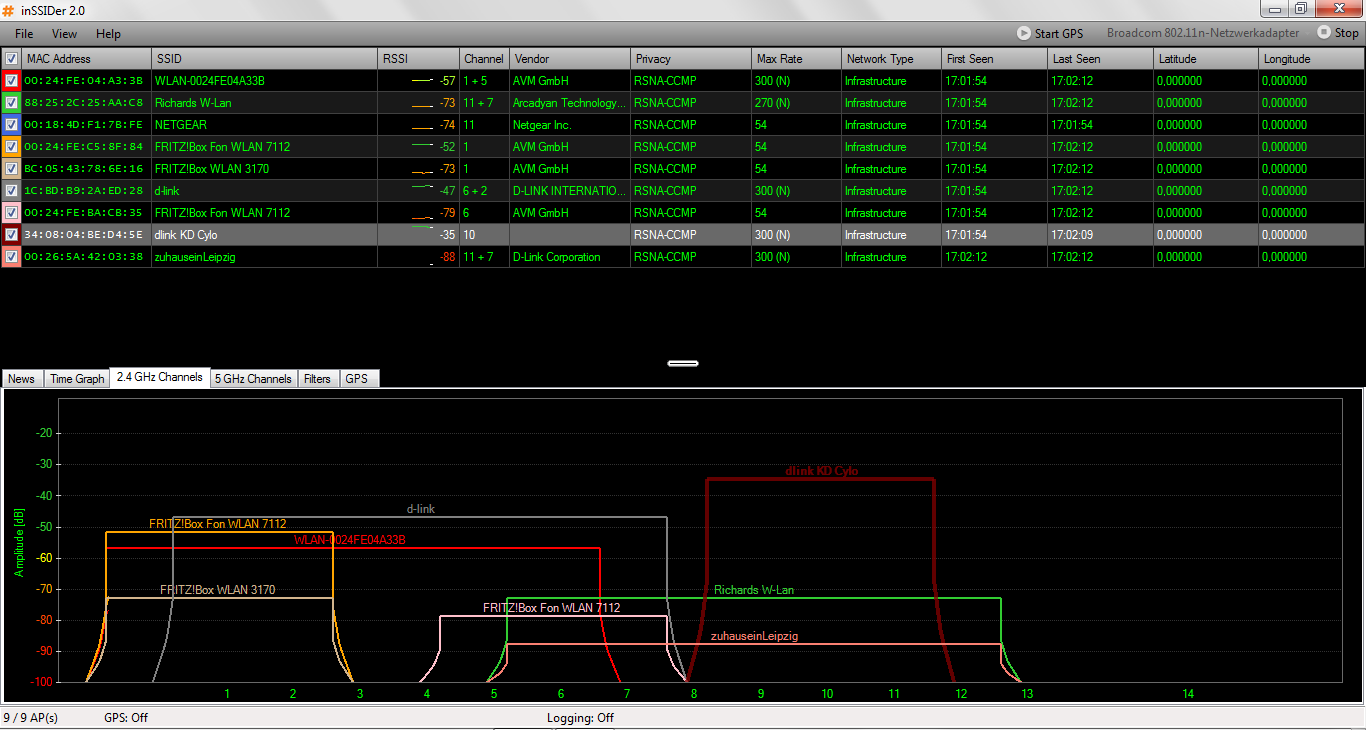Viewport: 1366px width, 730px height.
Task: Click the 'Amplitude [dB]' axis label
Action: point(17,543)
